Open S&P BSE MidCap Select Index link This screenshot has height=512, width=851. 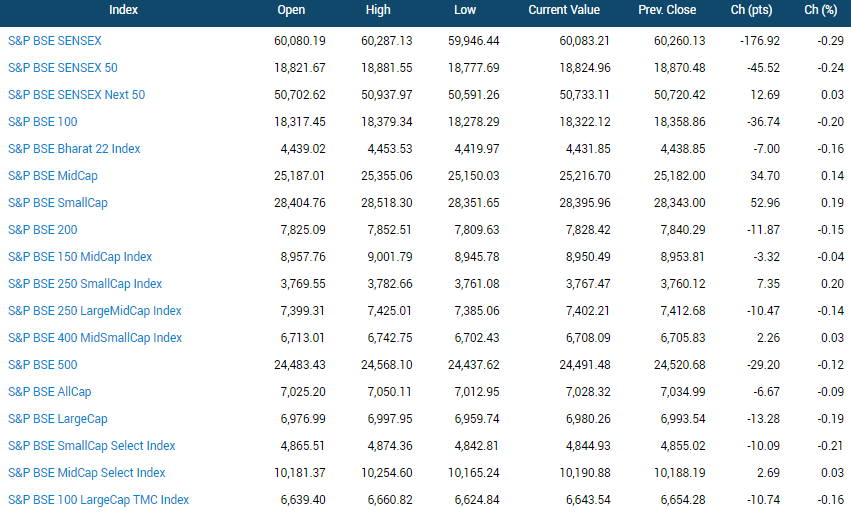87,473
